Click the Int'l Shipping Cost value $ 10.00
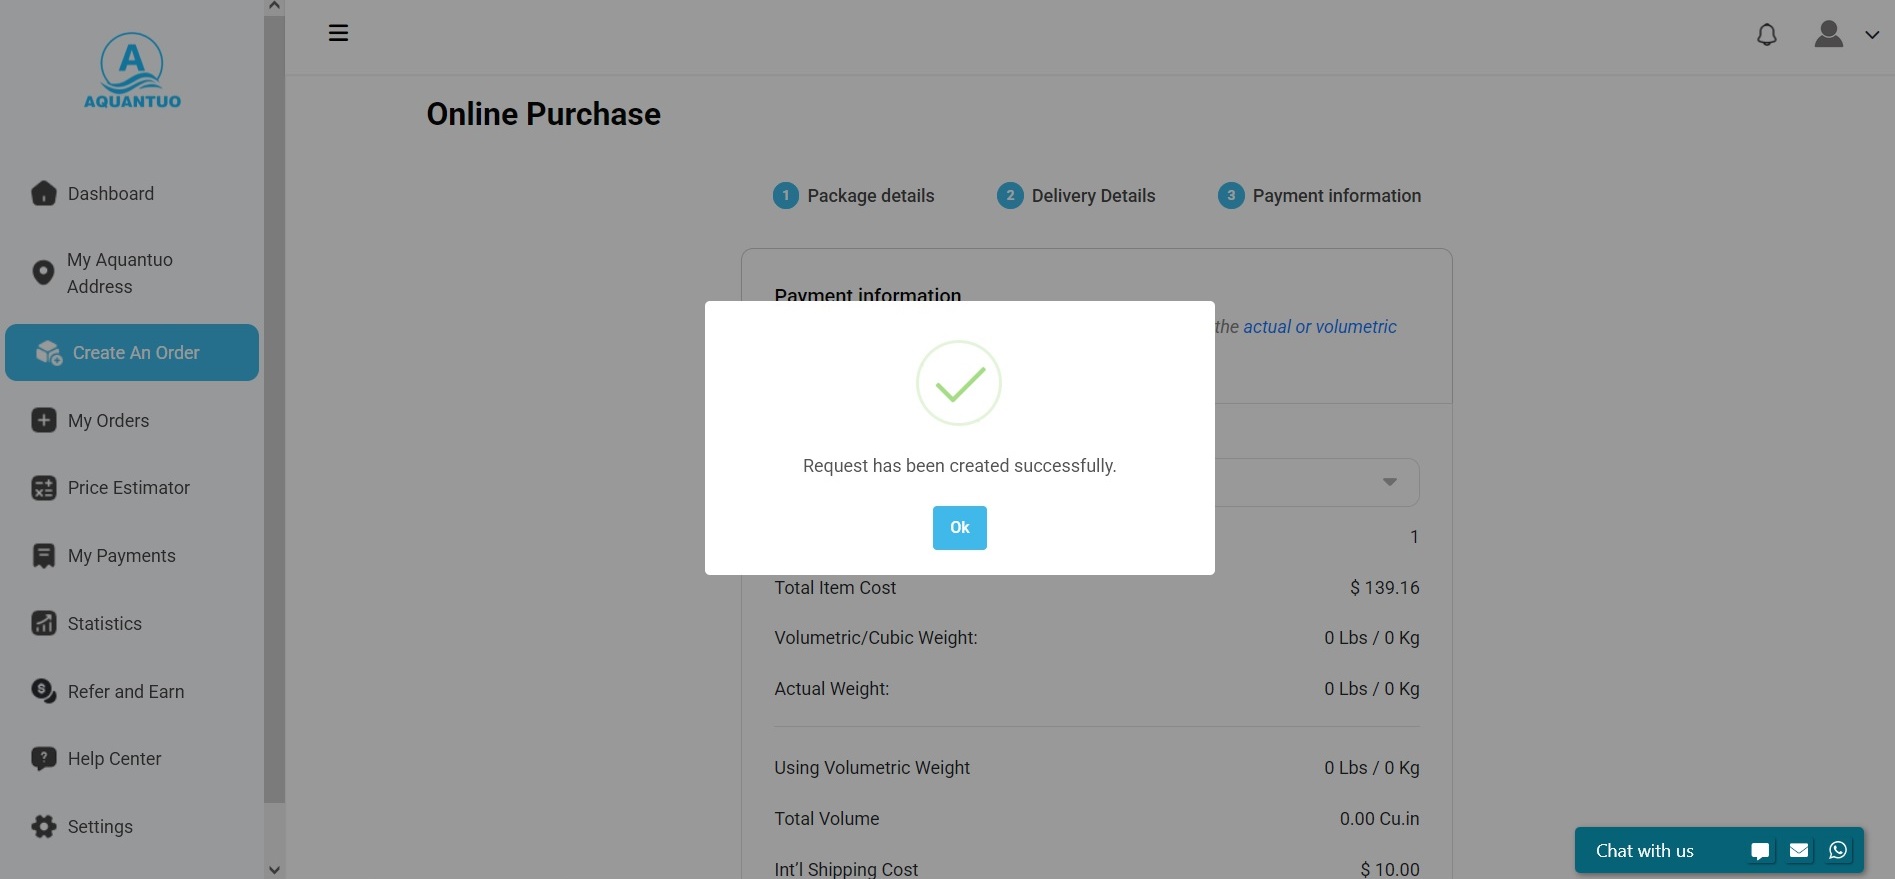This screenshot has width=1895, height=879. point(1389,869)
